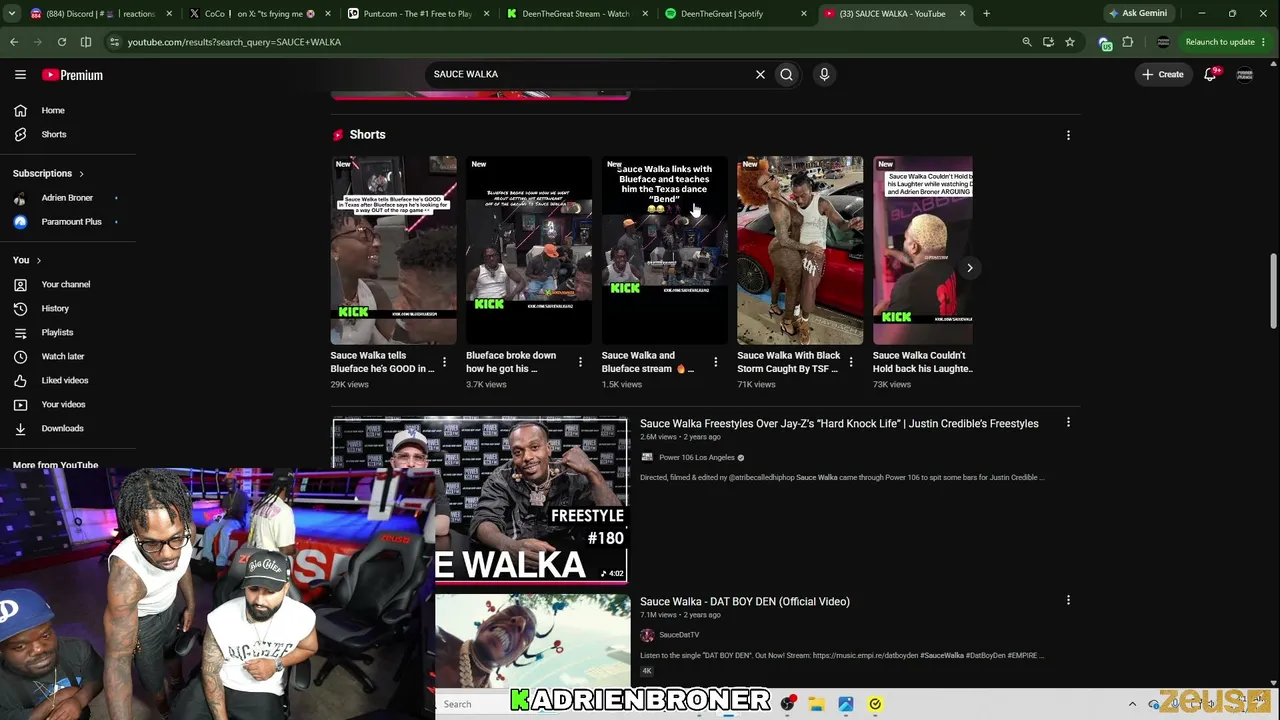Bookmark this page with the star icon

tap(1070, 42)
